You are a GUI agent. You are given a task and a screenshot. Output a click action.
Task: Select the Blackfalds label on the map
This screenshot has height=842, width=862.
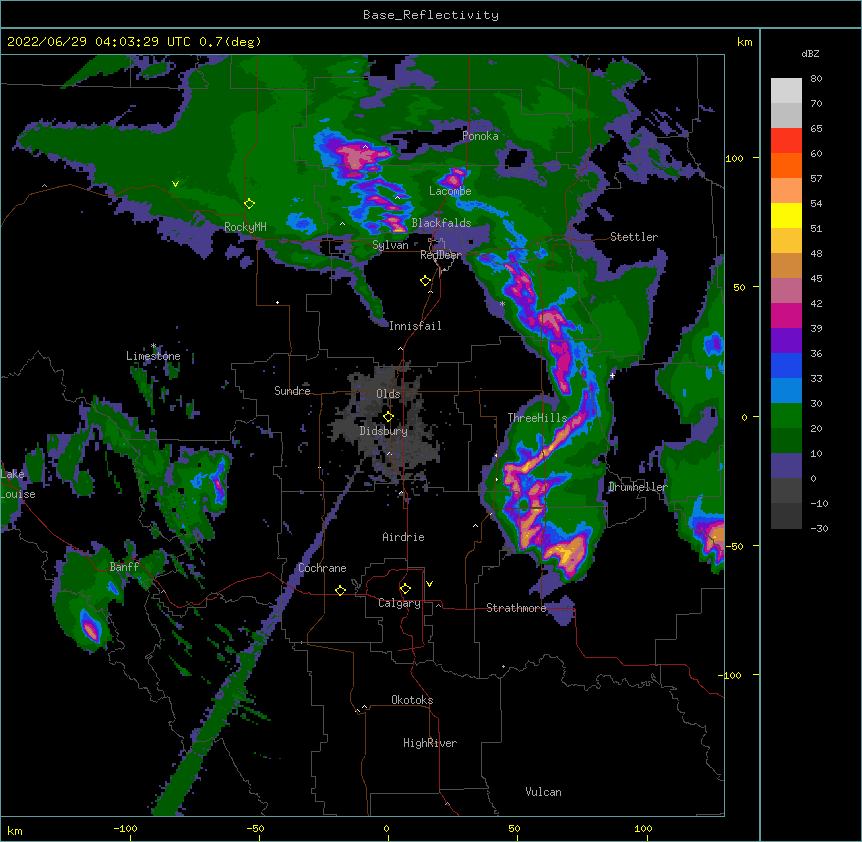[441, 223]
